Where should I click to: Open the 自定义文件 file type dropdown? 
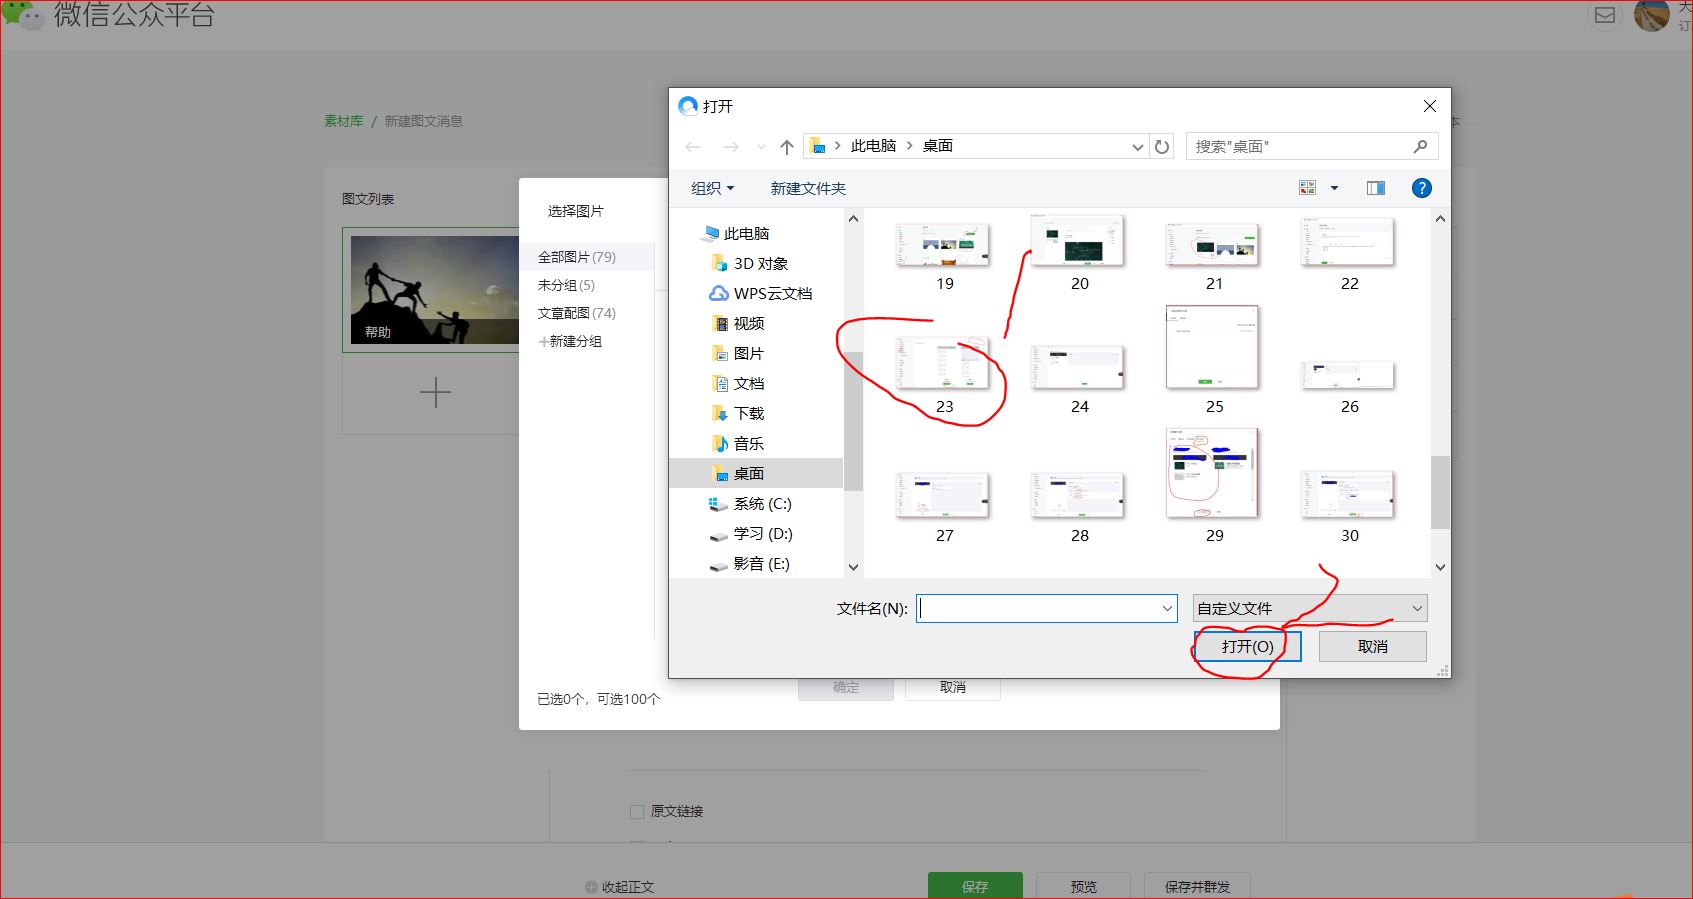(x=1310, y=608)
